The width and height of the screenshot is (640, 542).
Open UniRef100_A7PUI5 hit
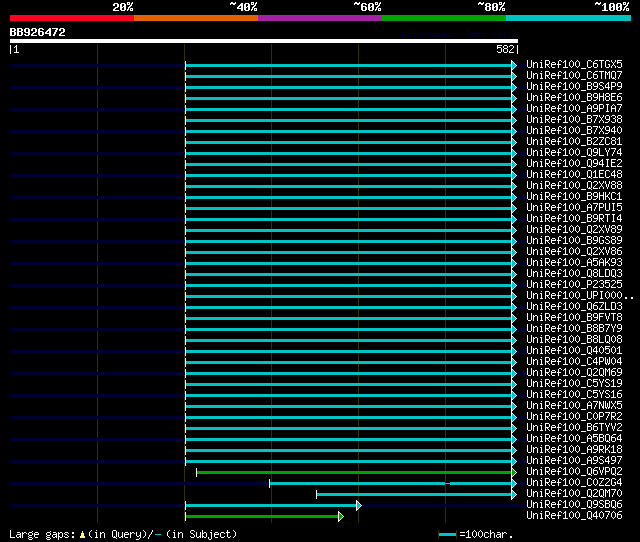(x=574, y=207)
